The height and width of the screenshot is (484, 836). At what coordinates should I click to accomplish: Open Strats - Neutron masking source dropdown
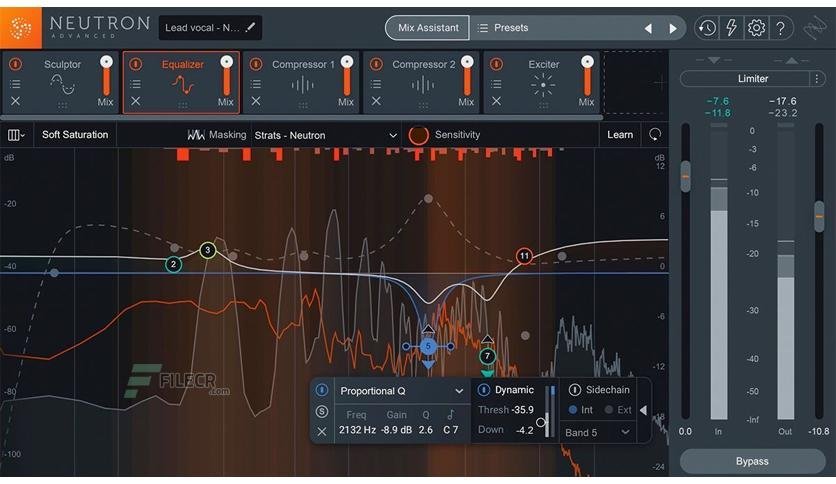(x=325, y=135)
